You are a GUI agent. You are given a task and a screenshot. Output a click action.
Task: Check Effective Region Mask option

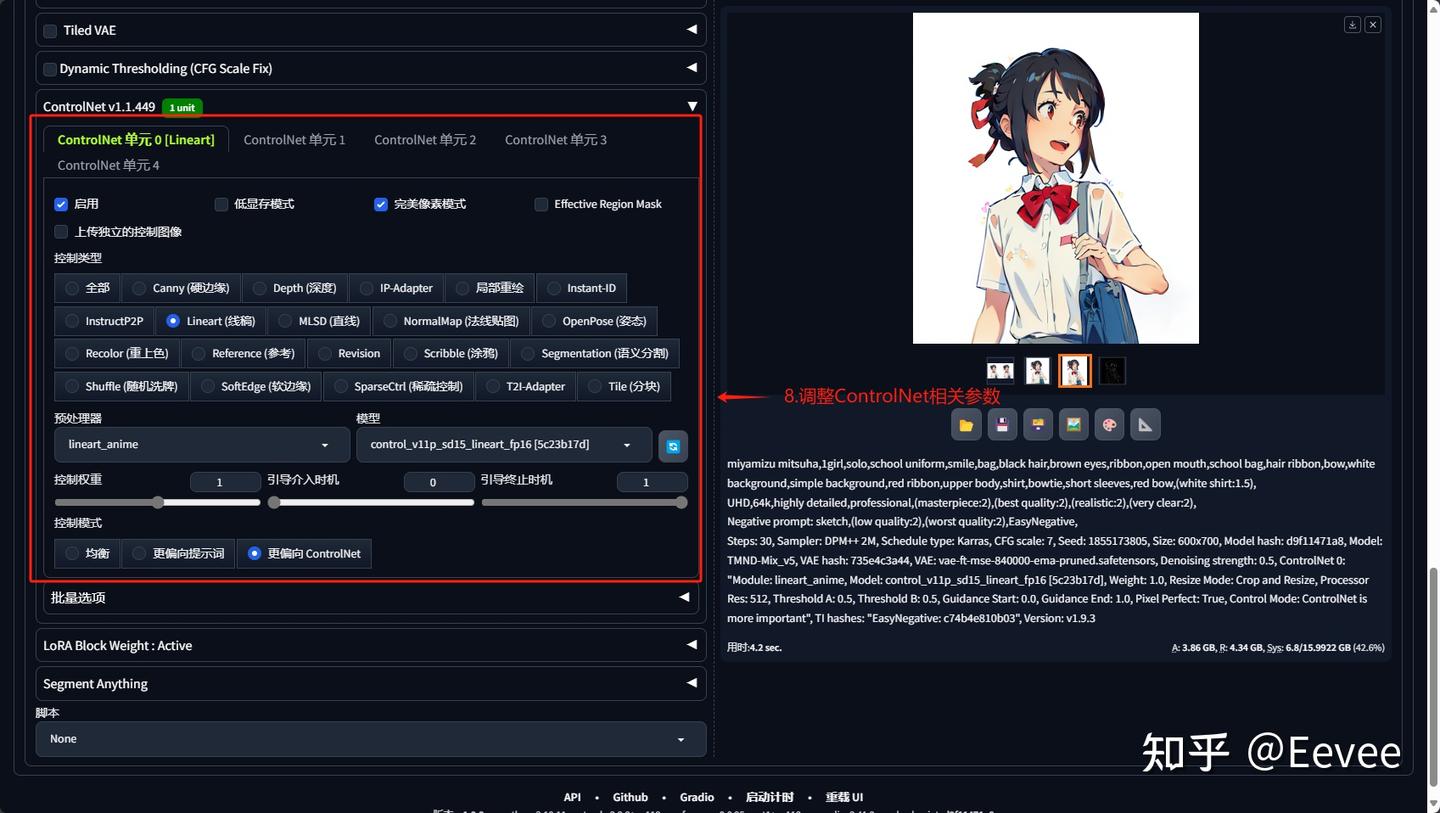click(541, 204)
